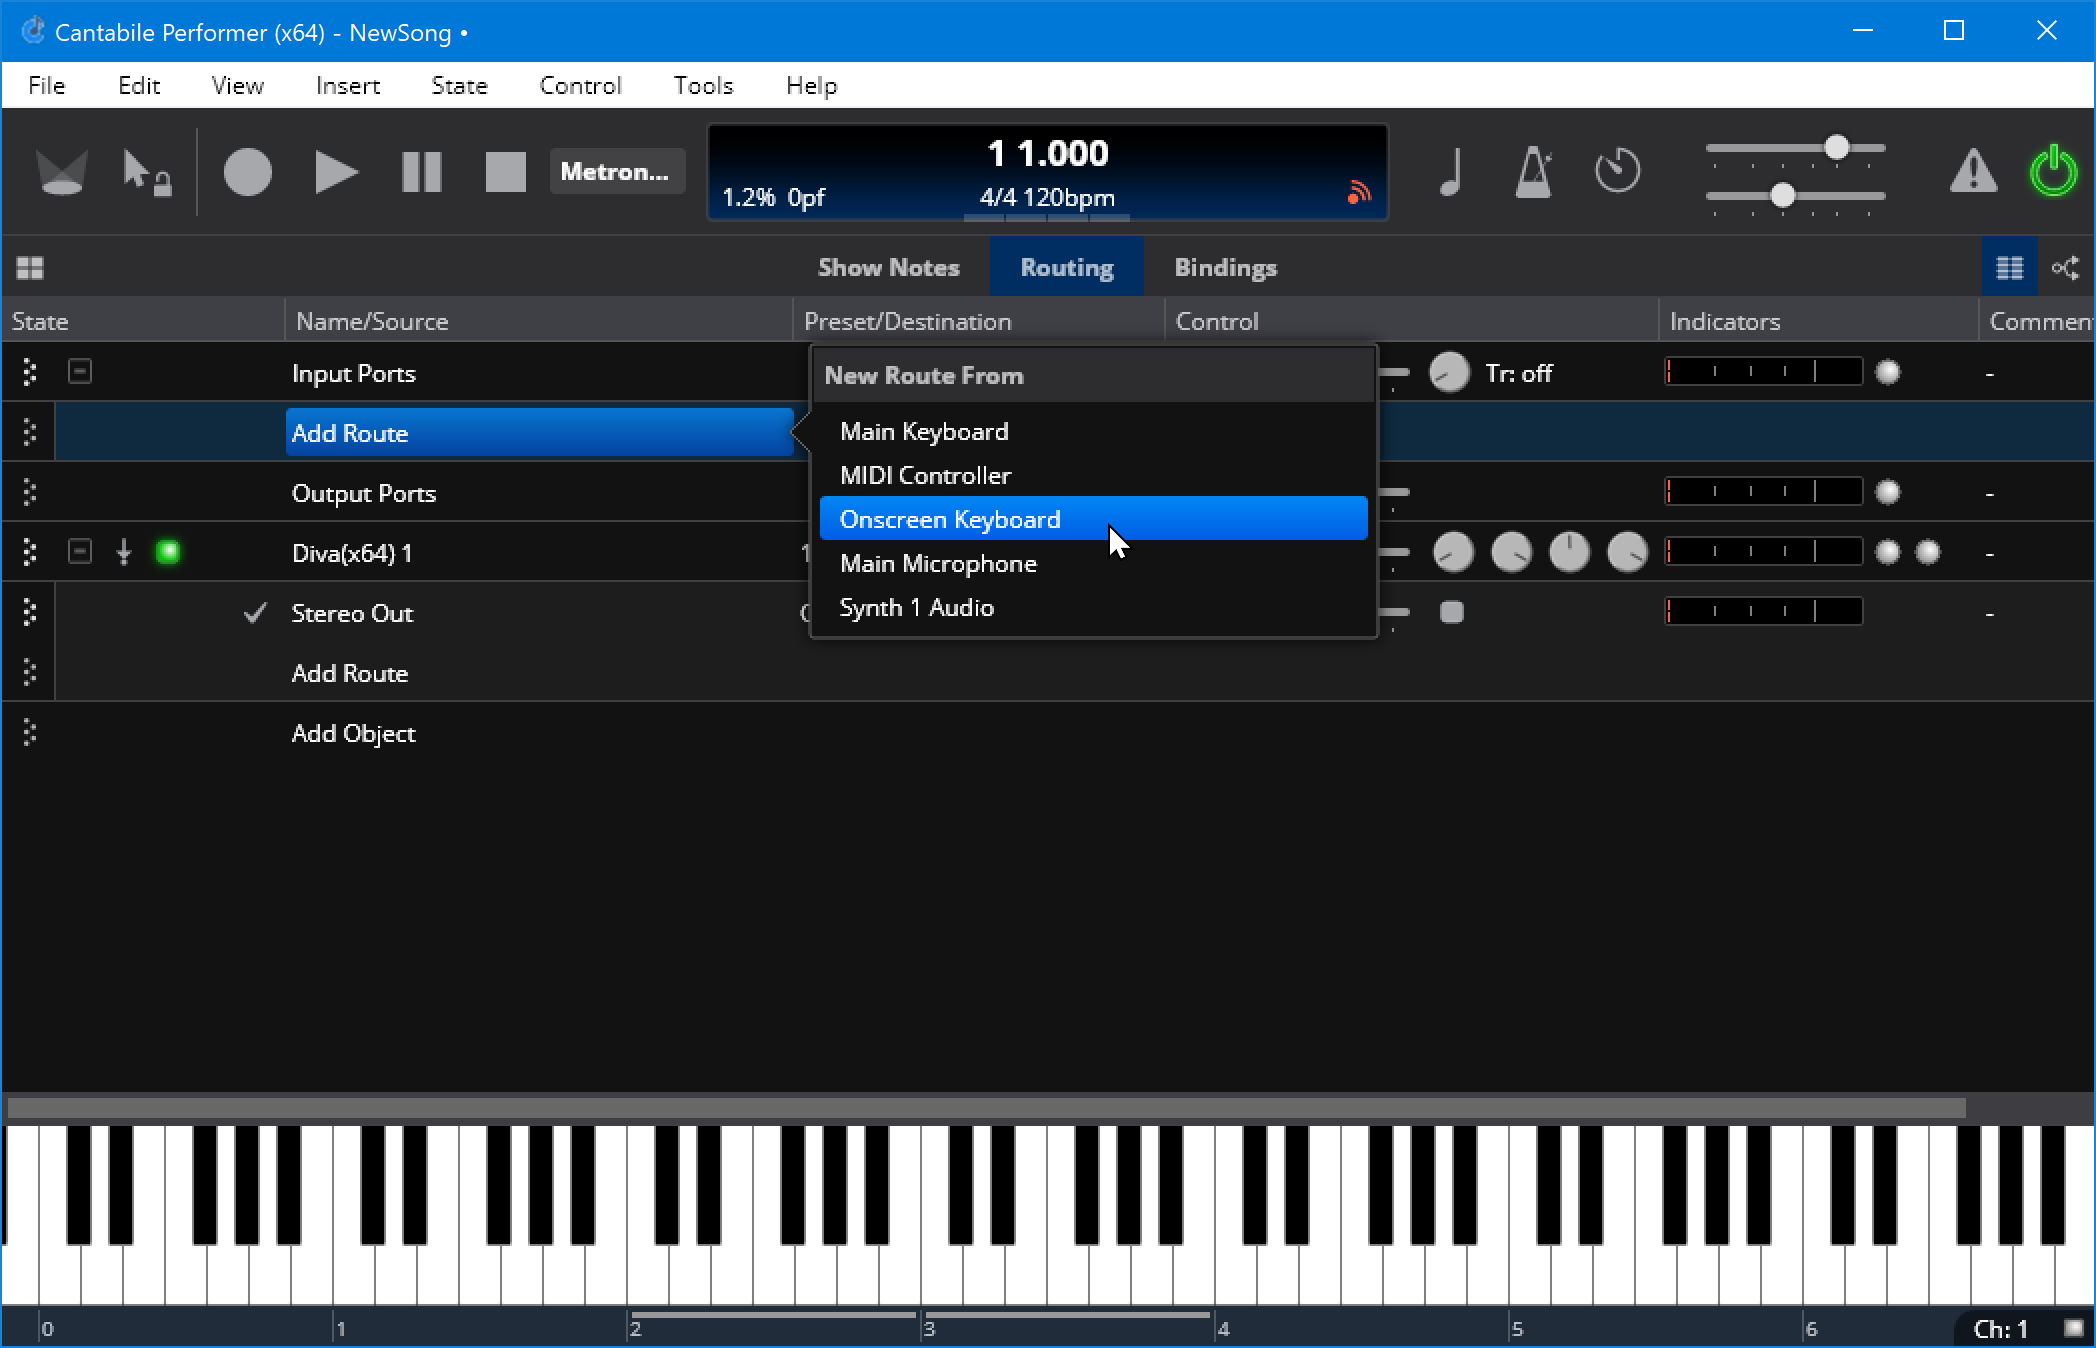Click the panic warning triangle icon

click(1973, 171)
